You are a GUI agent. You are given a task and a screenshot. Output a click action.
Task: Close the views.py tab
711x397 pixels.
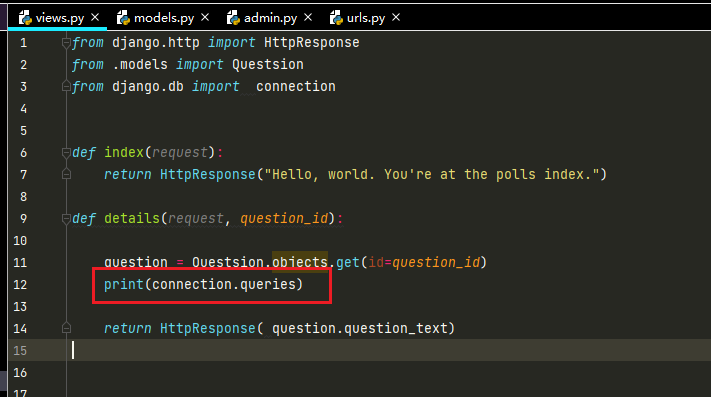[x=95, y=17]
